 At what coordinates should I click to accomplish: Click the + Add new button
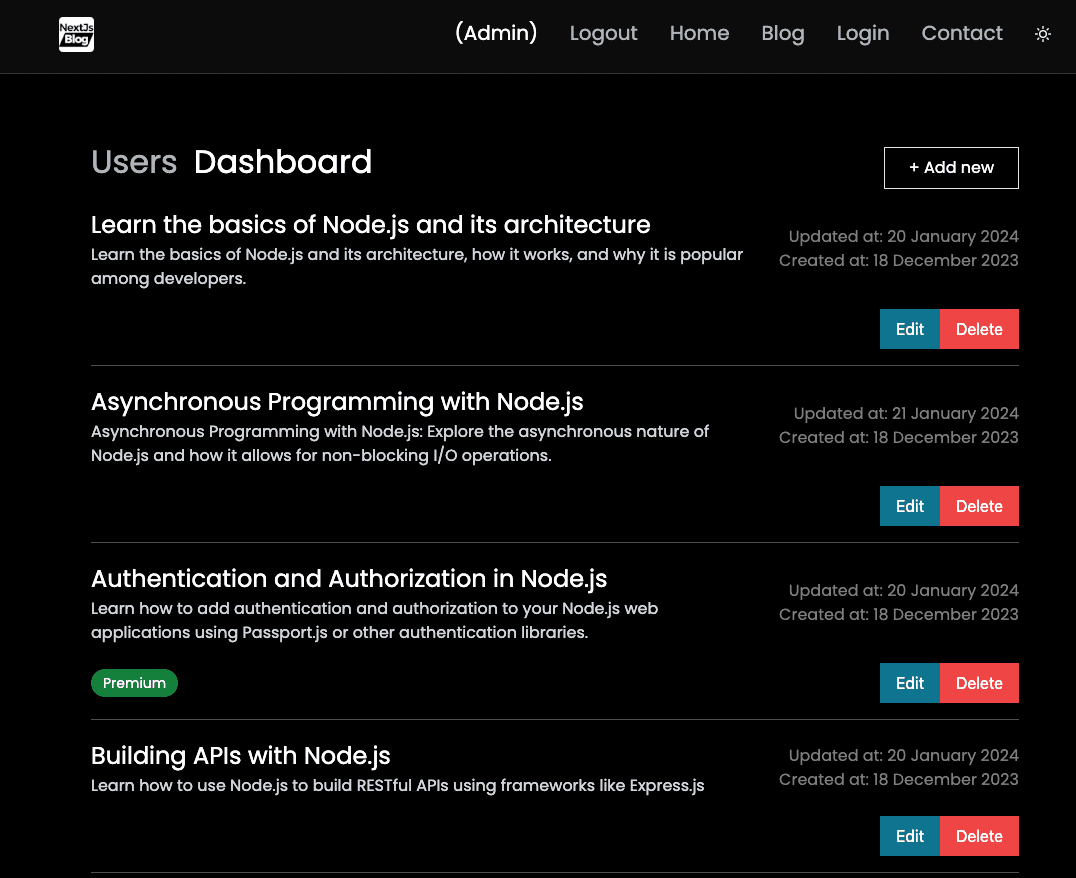951,167
